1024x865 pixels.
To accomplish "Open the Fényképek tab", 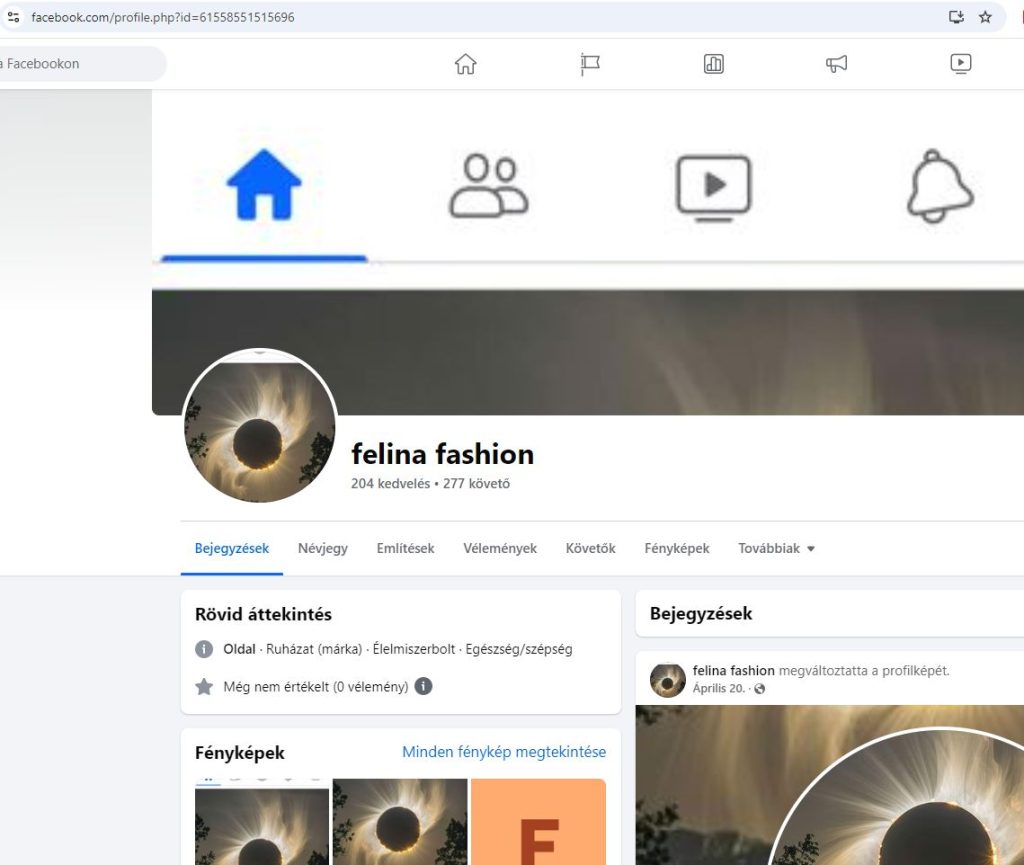I will (677, 548).
